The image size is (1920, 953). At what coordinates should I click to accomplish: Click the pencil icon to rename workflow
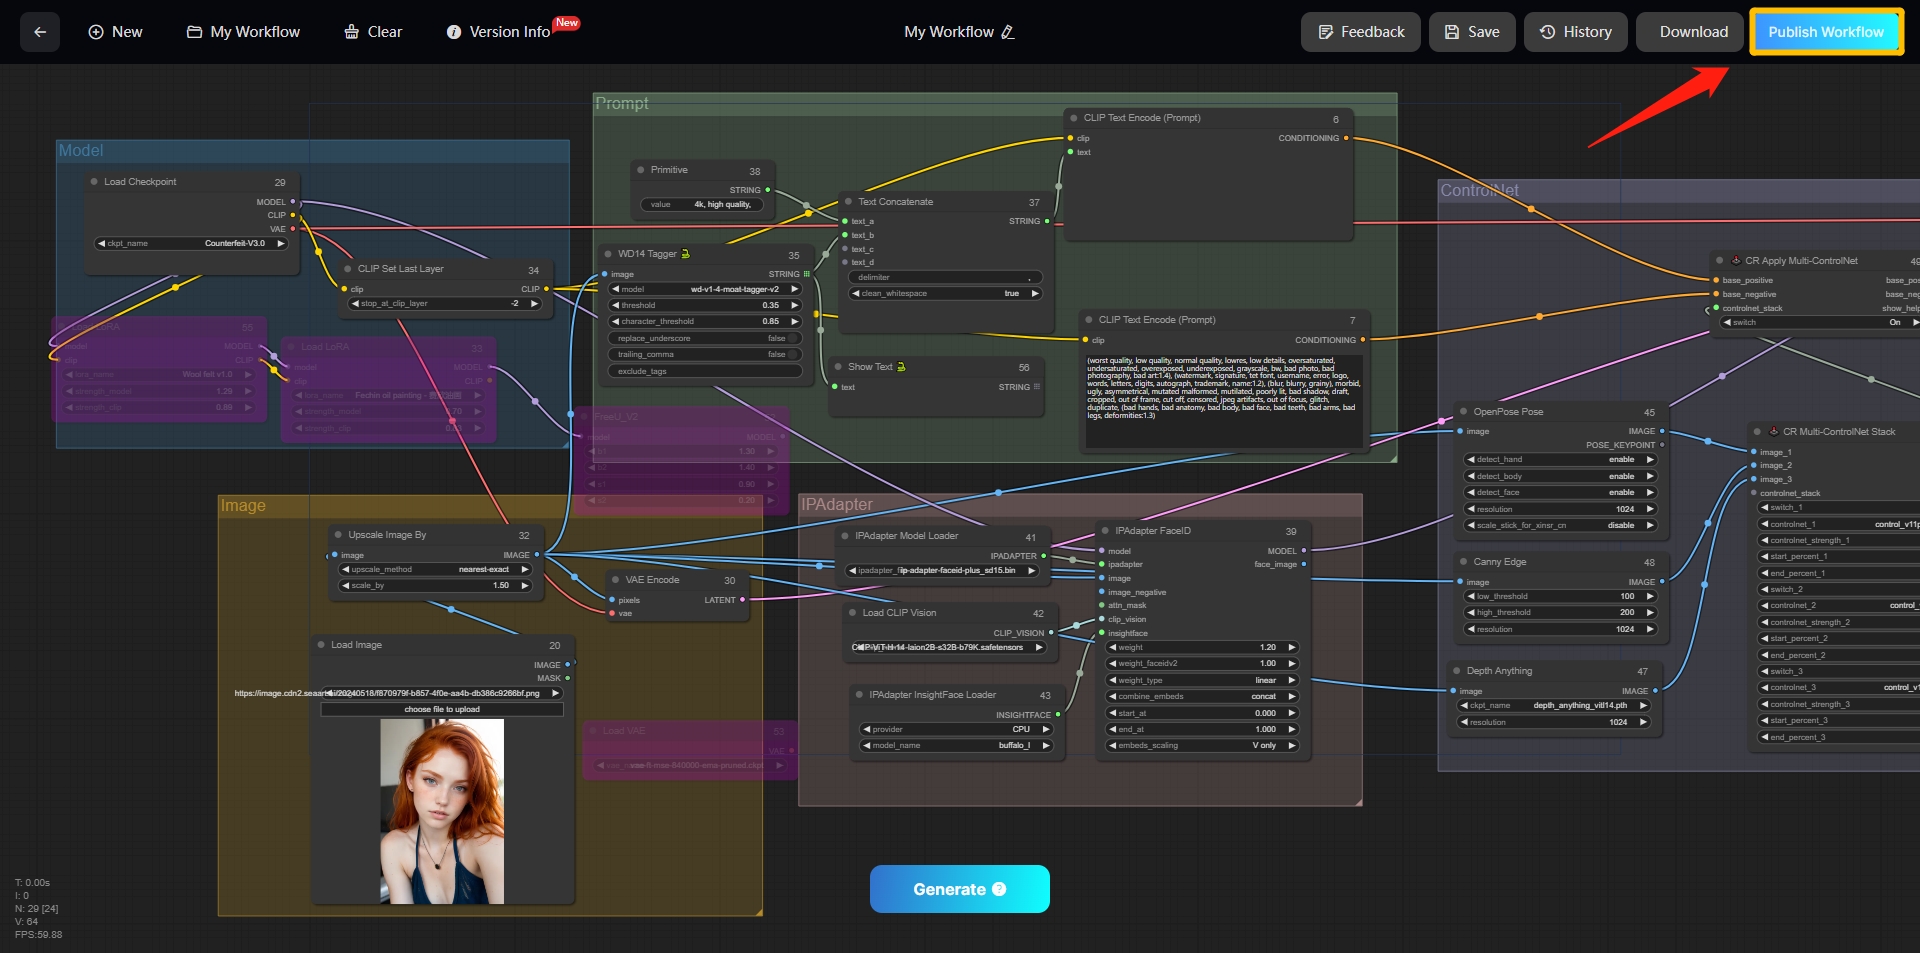tap(1008, 32)
